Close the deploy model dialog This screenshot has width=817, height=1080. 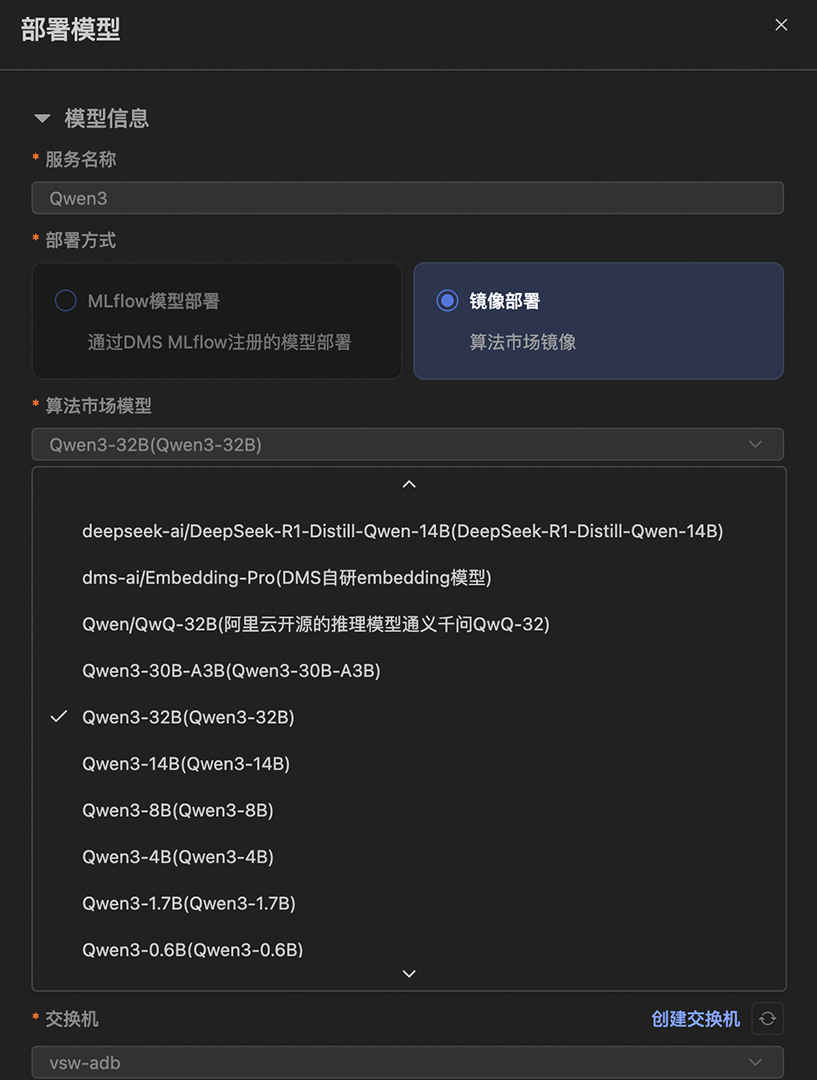[781, 25]
